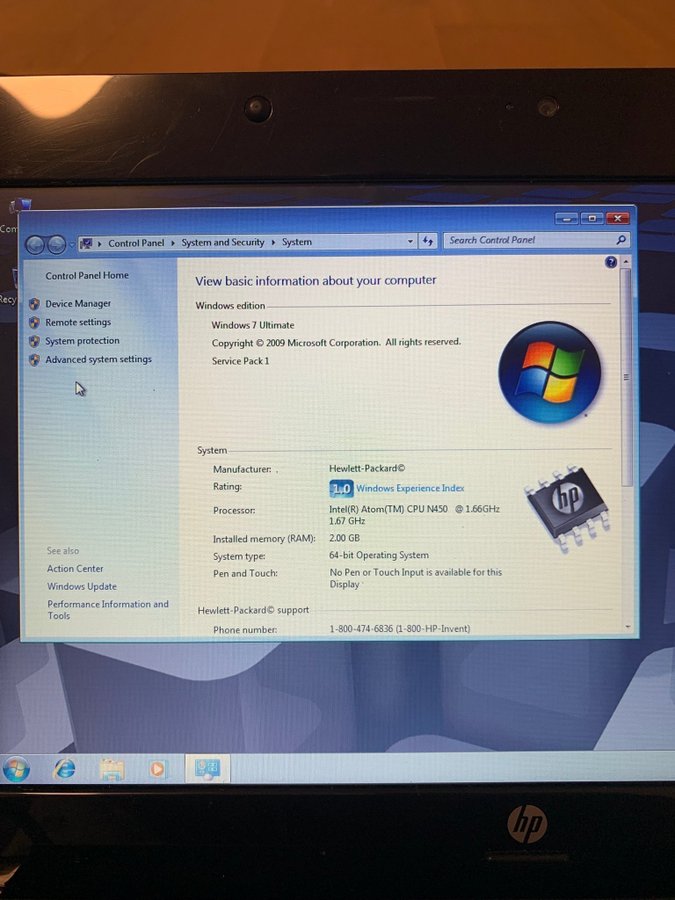The width and height of the screenshot is (675, 900).
Task: Open the Windows Experience Index link
Action: [x=410, y=488]
